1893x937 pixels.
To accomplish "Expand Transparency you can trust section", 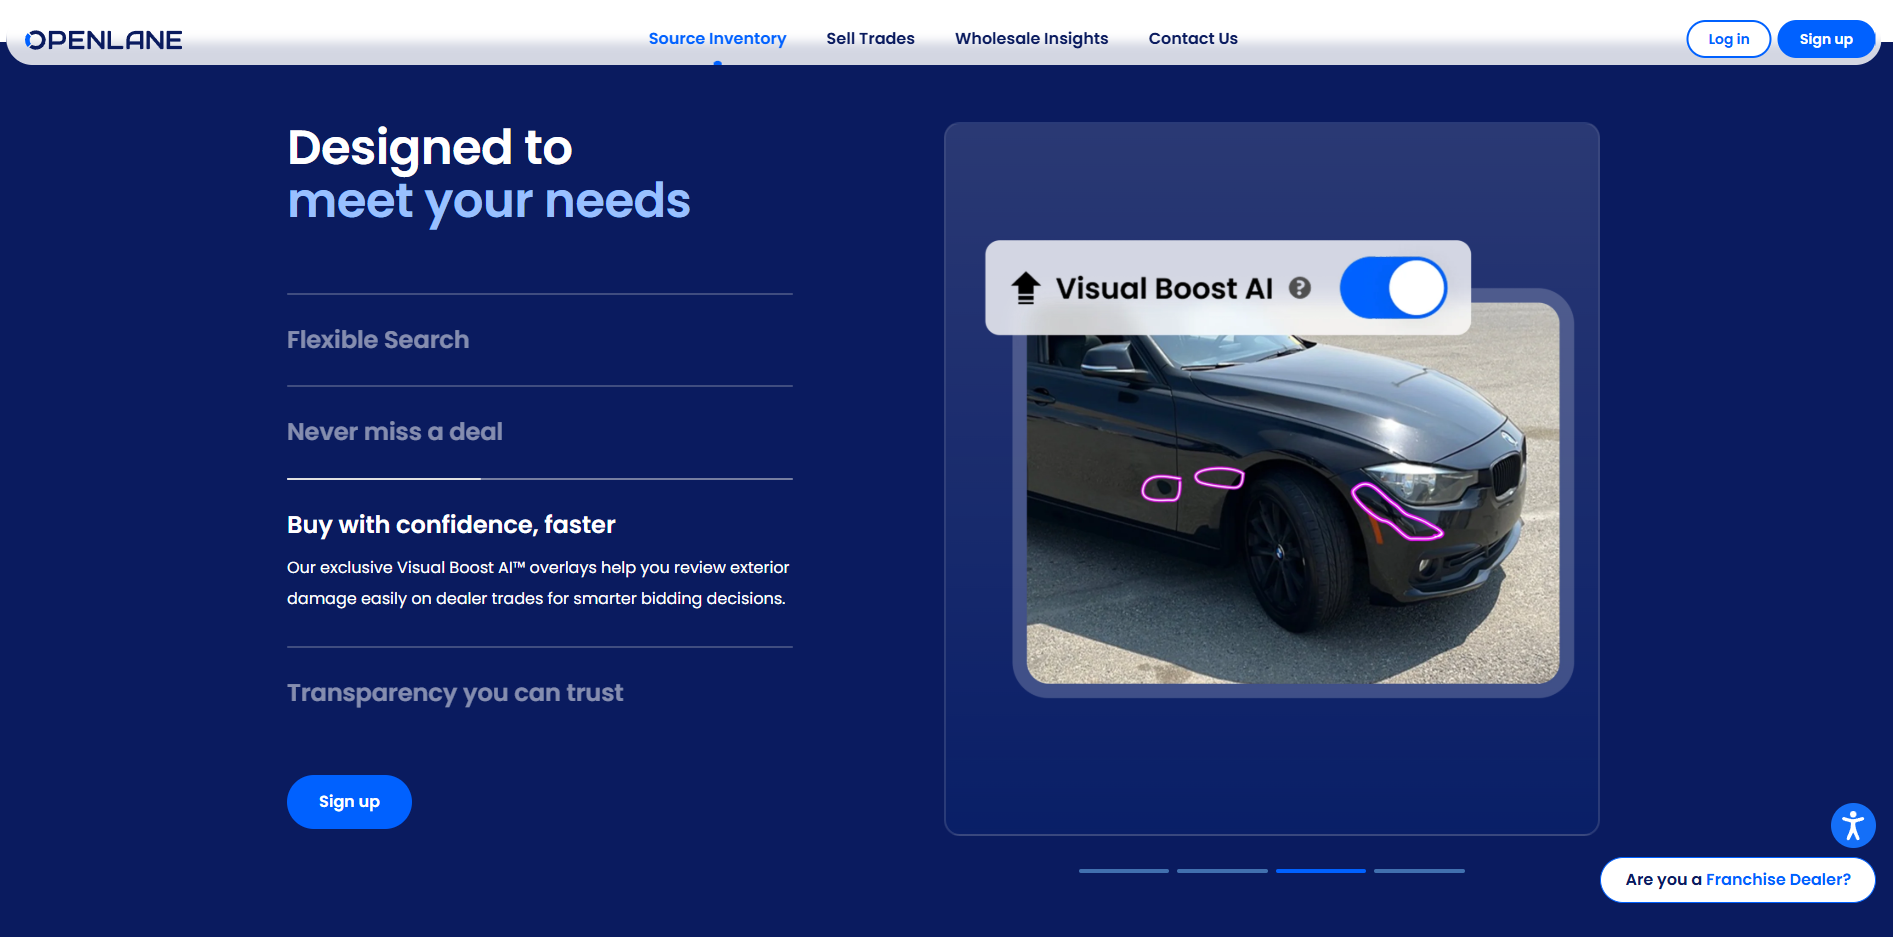I will 455,693.
